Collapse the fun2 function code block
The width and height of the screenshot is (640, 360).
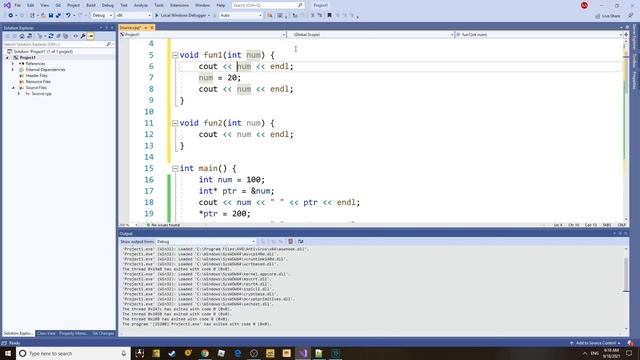click(175, 123)
